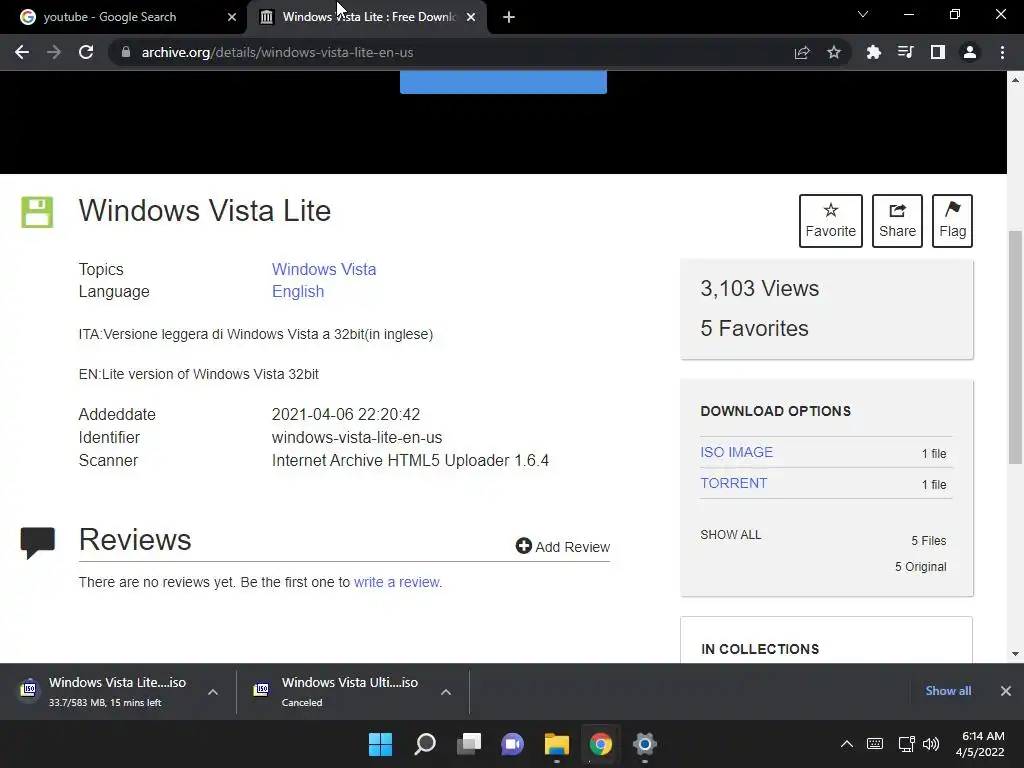Download the TORRENT option
Image resolution: width=1024 pixels, height=768 pixels.
(733, 483)
